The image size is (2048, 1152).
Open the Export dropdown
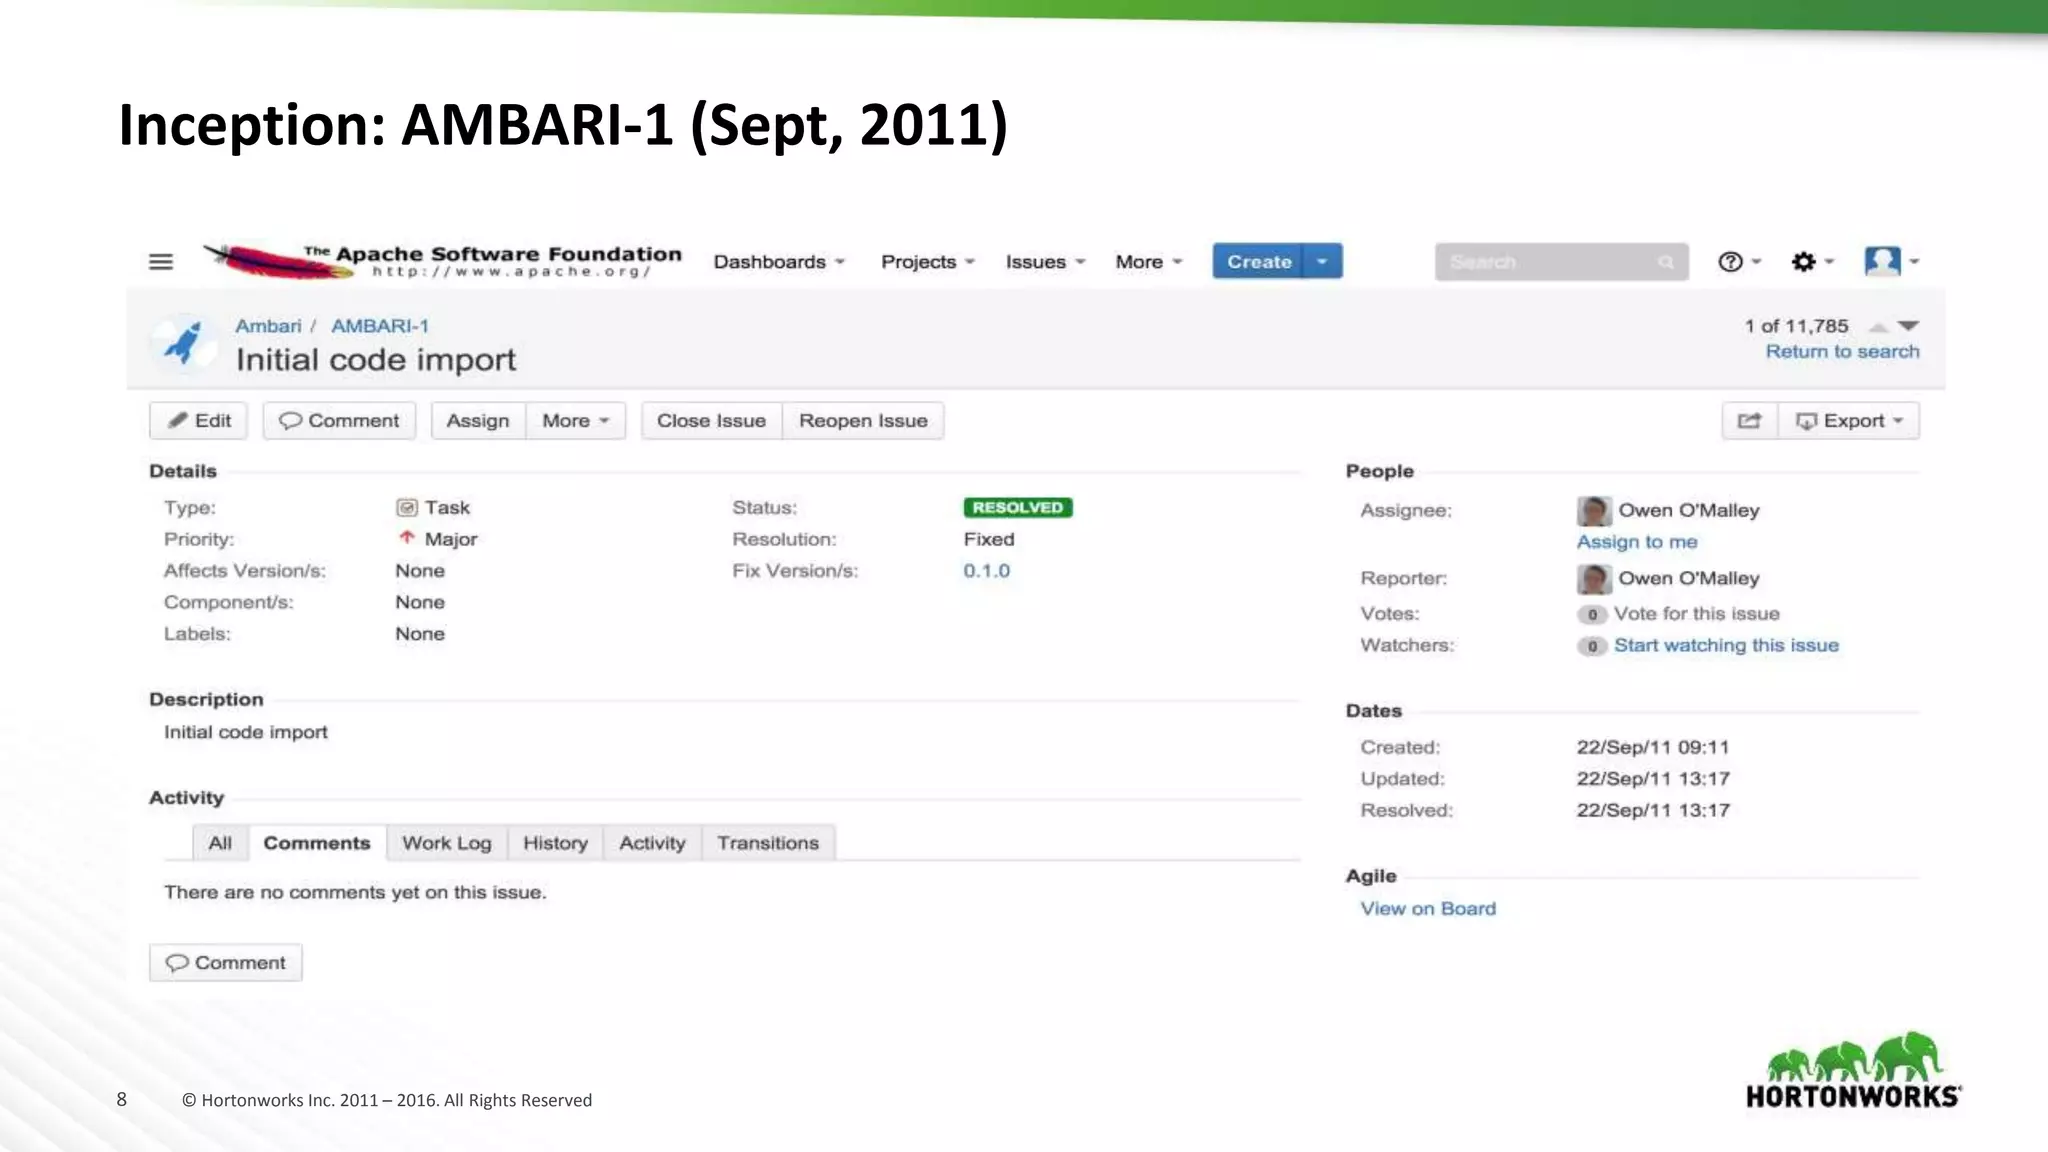coord(1849,421)
